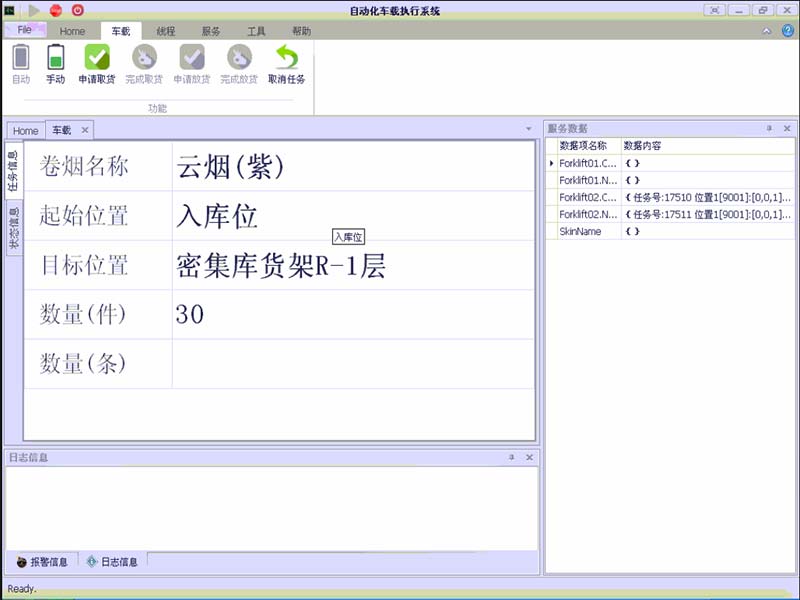Open the document tab list dropdown arrow
The width and height of the screenshot is (800, 600).
529,130
